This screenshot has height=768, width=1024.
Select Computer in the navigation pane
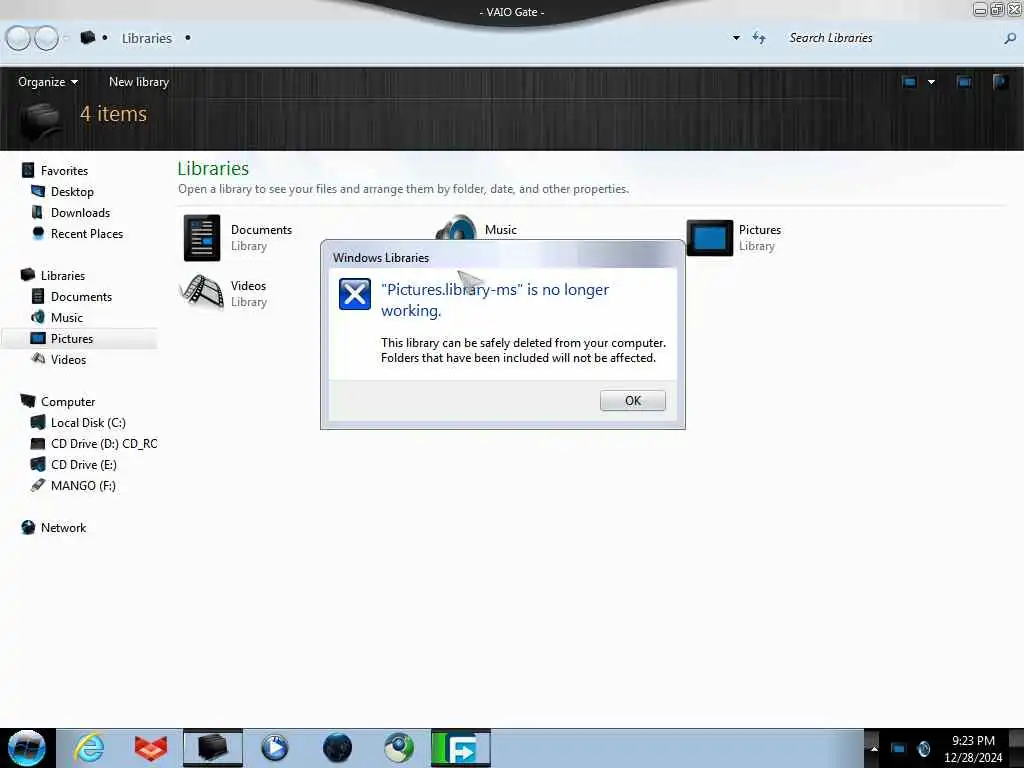click(68, 402)
